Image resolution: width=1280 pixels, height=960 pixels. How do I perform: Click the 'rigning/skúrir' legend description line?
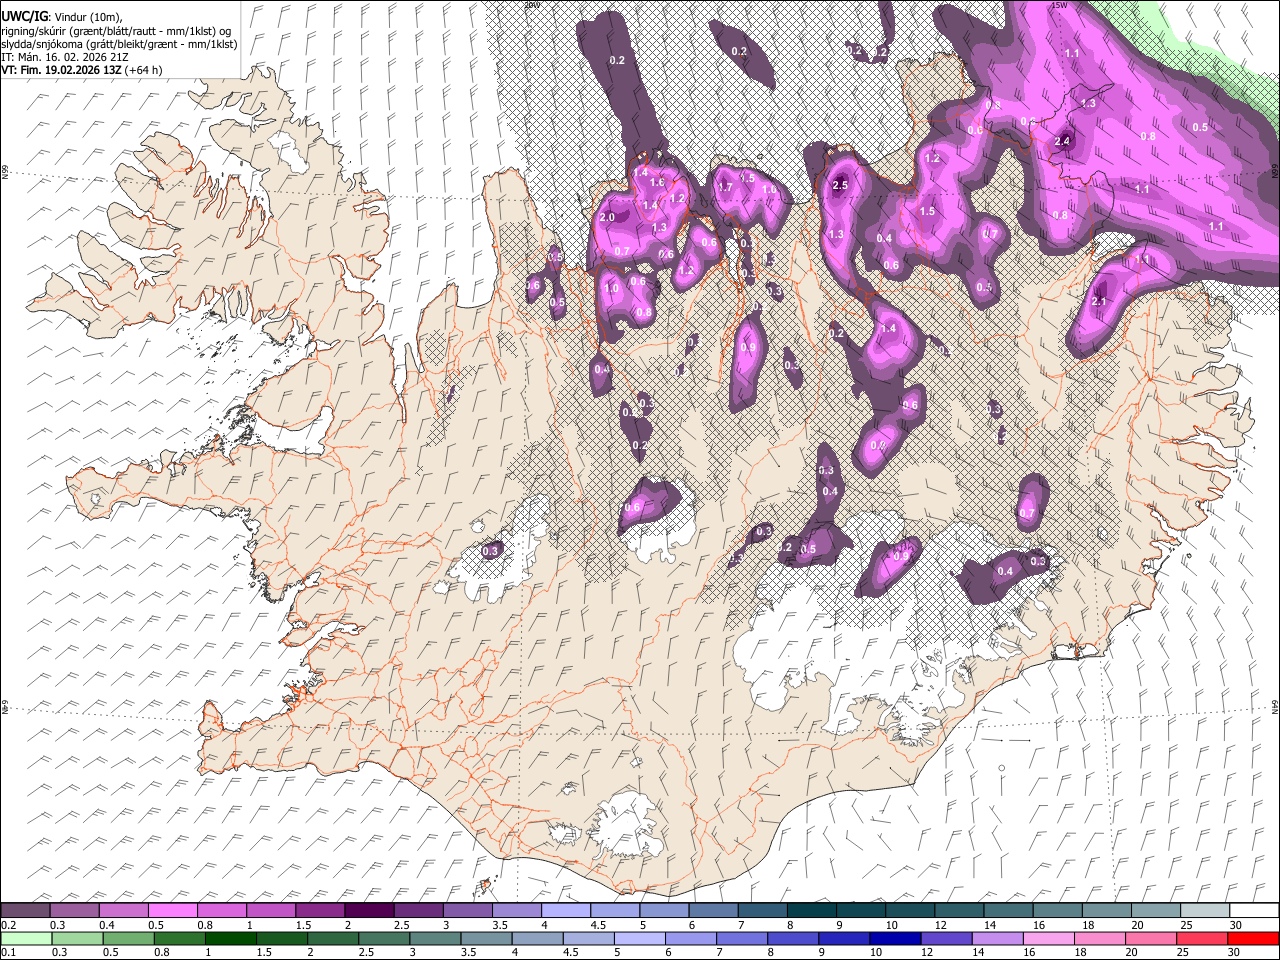[x=117, y=31]
